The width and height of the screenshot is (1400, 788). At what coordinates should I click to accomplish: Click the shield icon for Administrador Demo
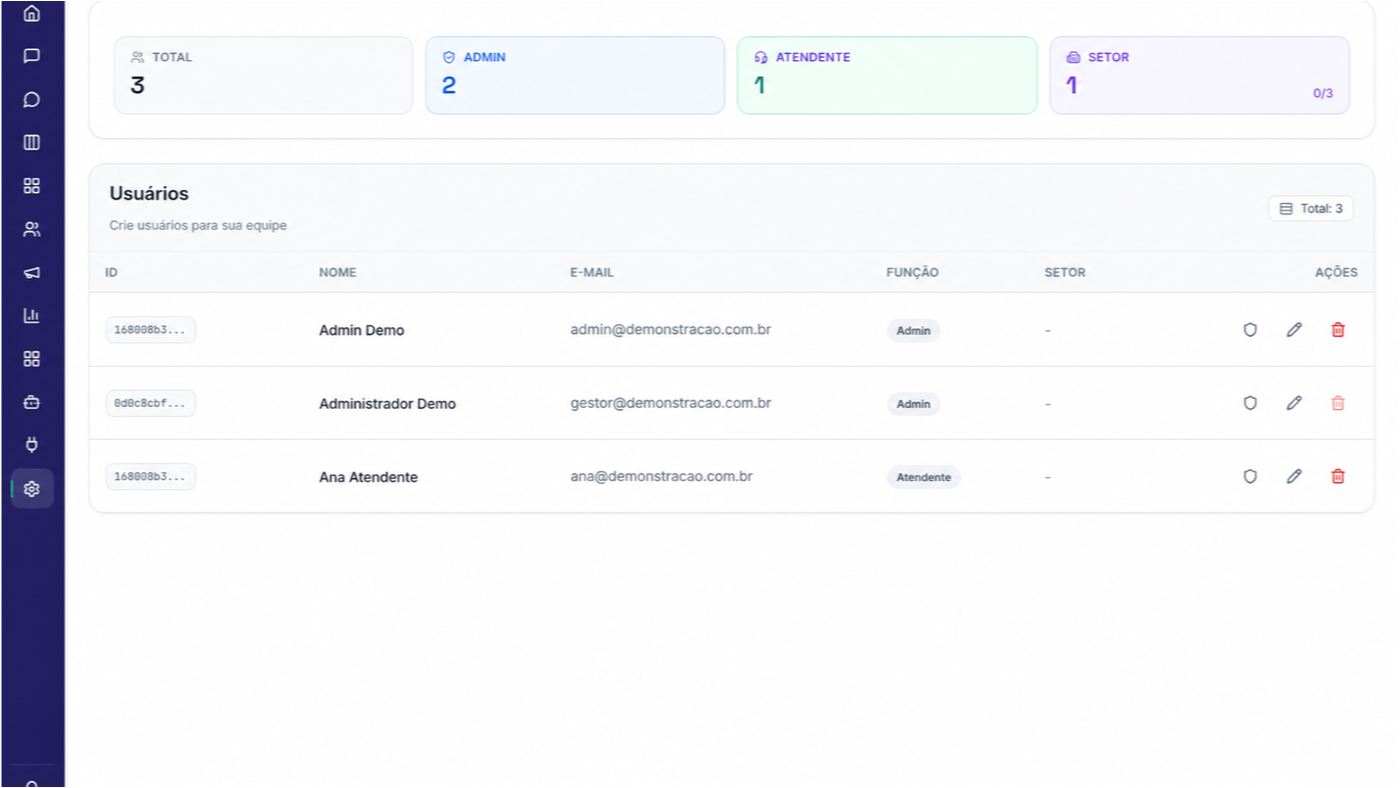[x=1250, y=403]
